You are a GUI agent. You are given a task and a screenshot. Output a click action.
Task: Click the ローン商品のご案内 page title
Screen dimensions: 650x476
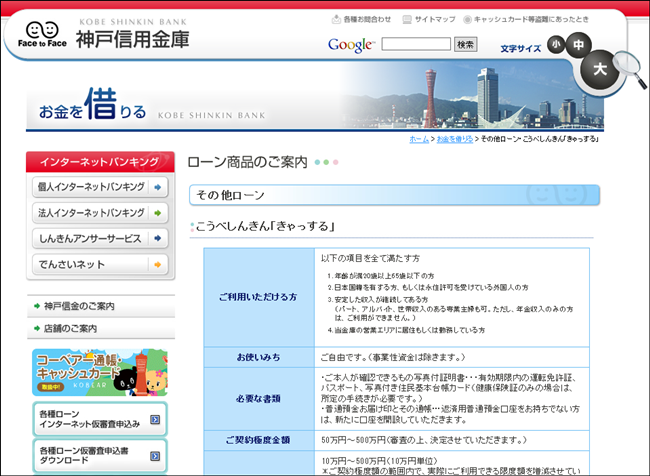[247, 162]
